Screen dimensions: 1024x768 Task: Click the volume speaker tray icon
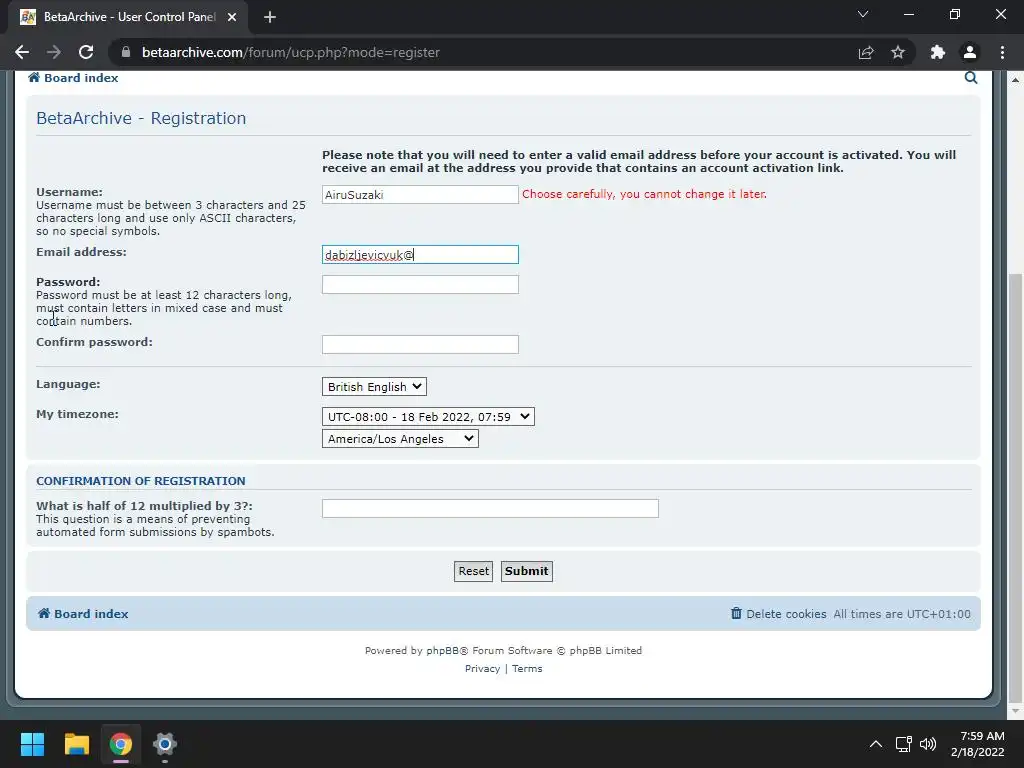(927, 744)
